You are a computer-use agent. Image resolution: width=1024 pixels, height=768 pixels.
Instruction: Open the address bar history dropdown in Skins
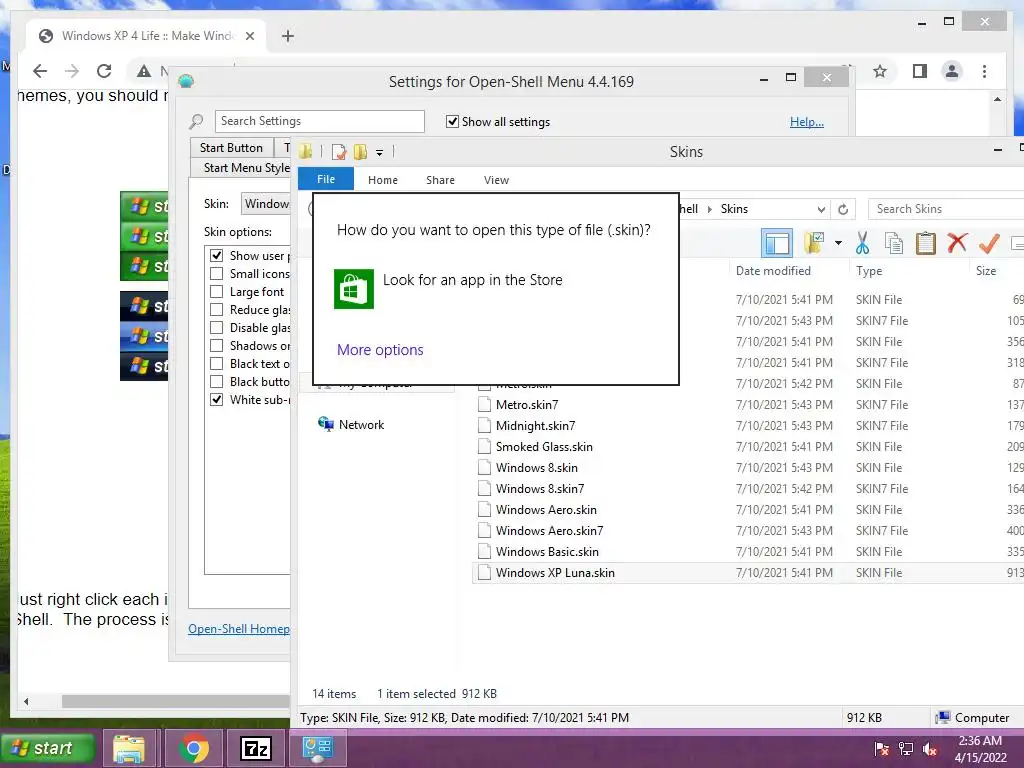[x=821, y=209]
